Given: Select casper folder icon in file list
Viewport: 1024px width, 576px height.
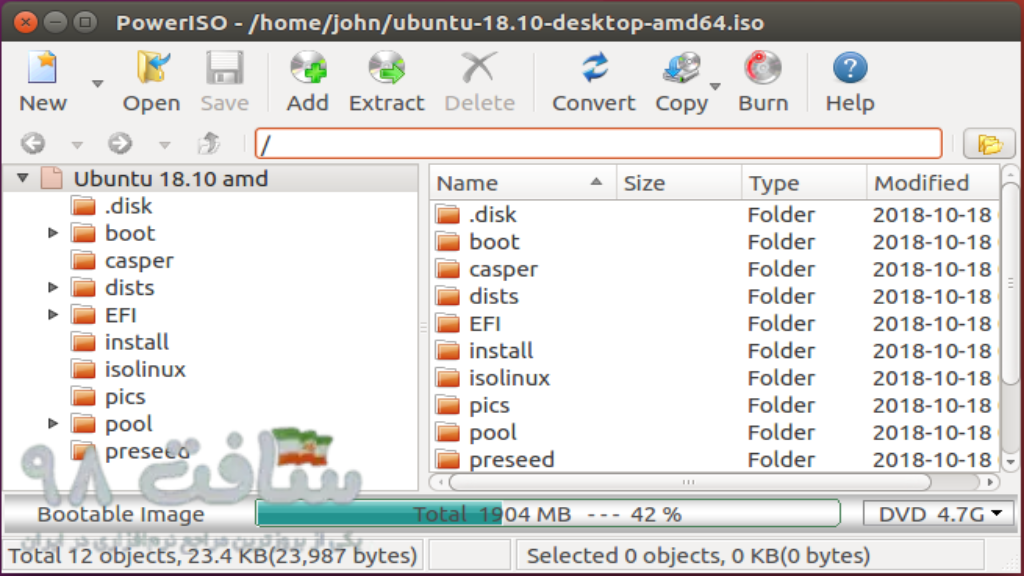Looking at the screenshot, I should pos(448,269).
